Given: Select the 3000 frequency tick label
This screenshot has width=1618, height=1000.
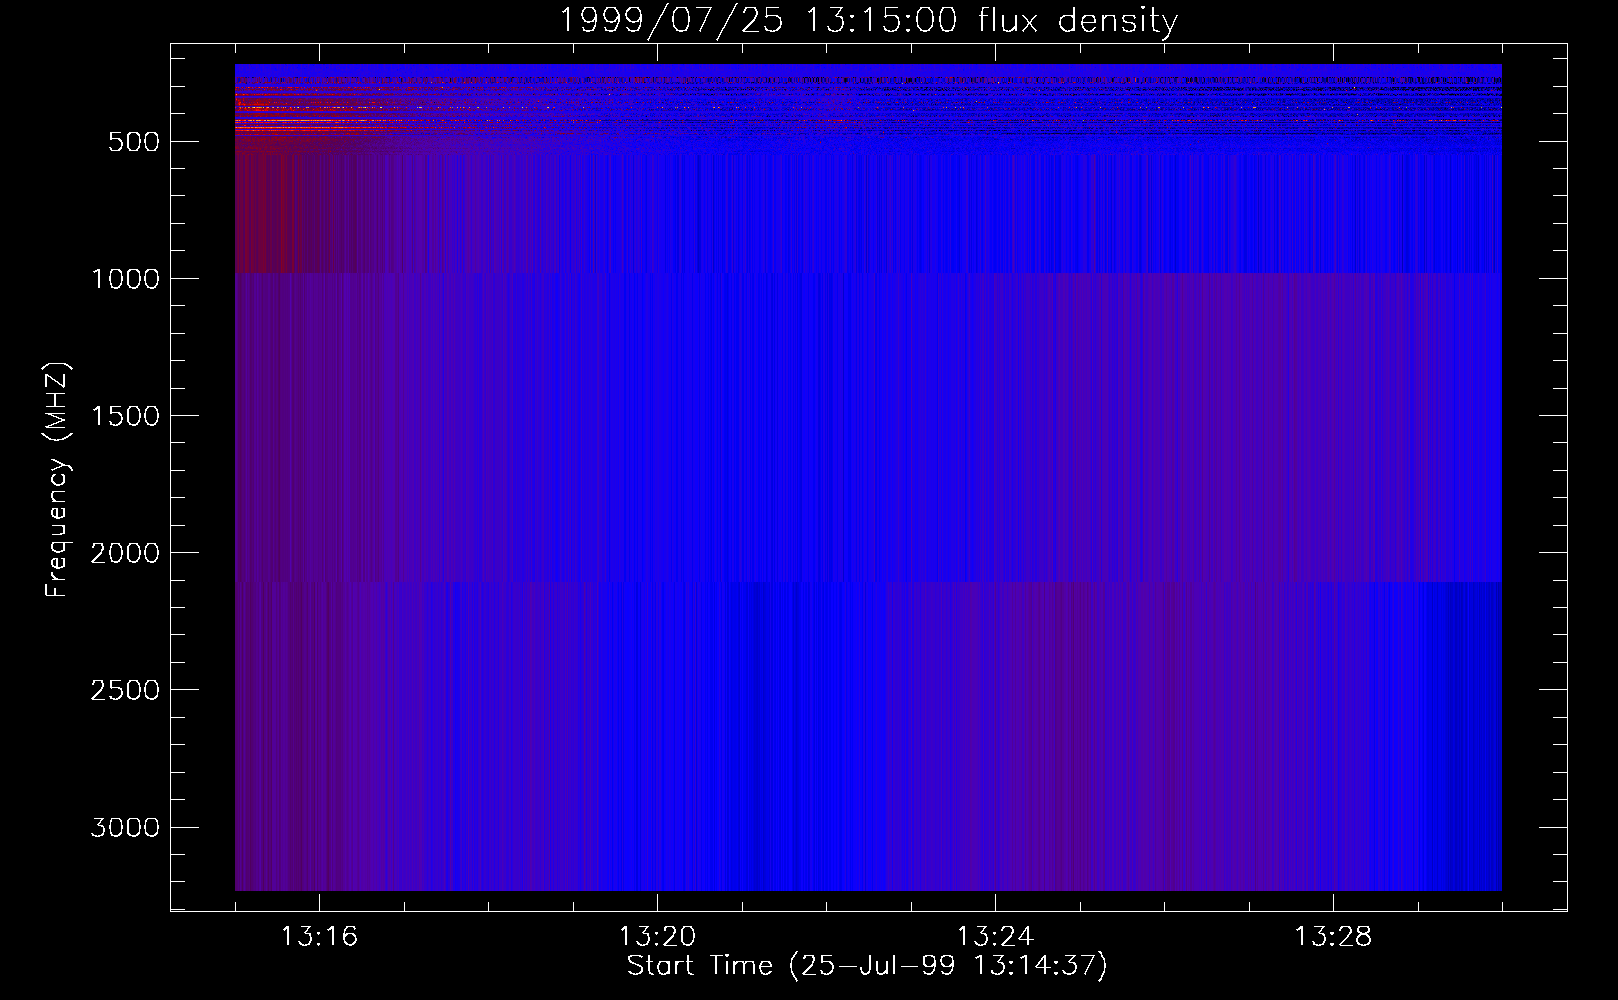Looking at the screenshot, I should click(125, 827).
